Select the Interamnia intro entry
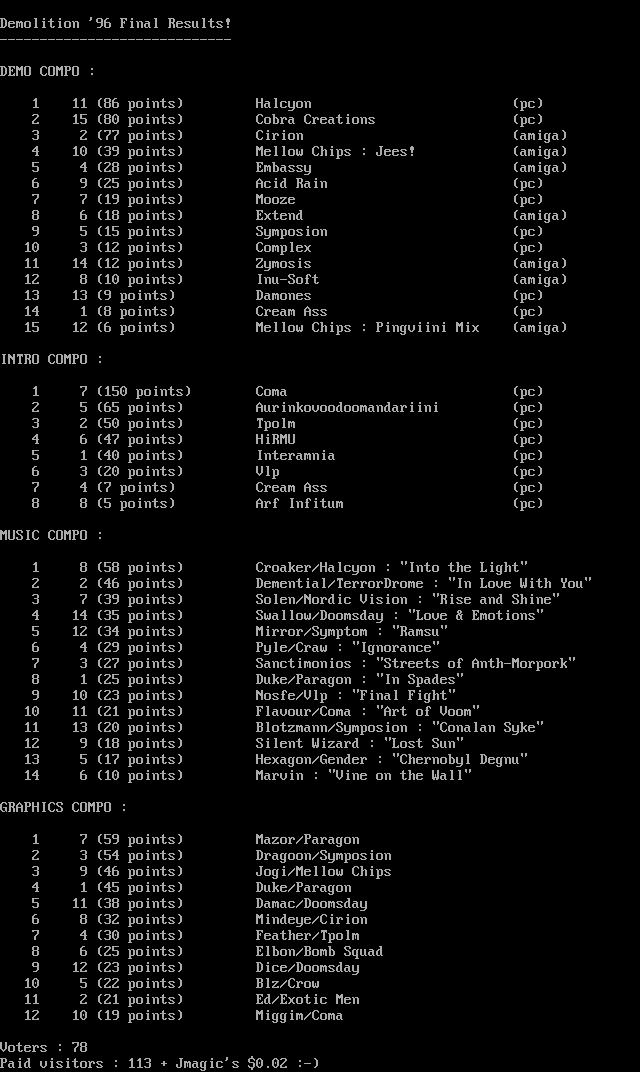640x1072 pixels. (x=295, y=455)
